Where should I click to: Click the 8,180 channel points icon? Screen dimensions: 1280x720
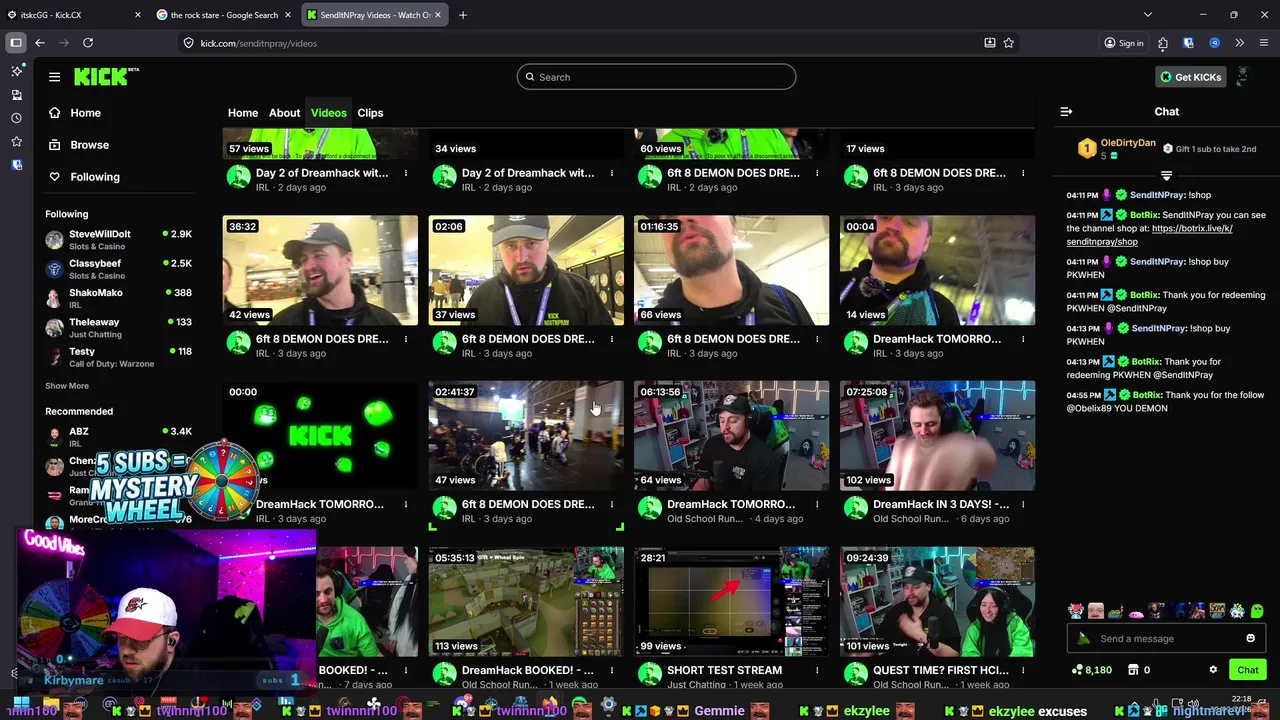[x=1091, y=670]
